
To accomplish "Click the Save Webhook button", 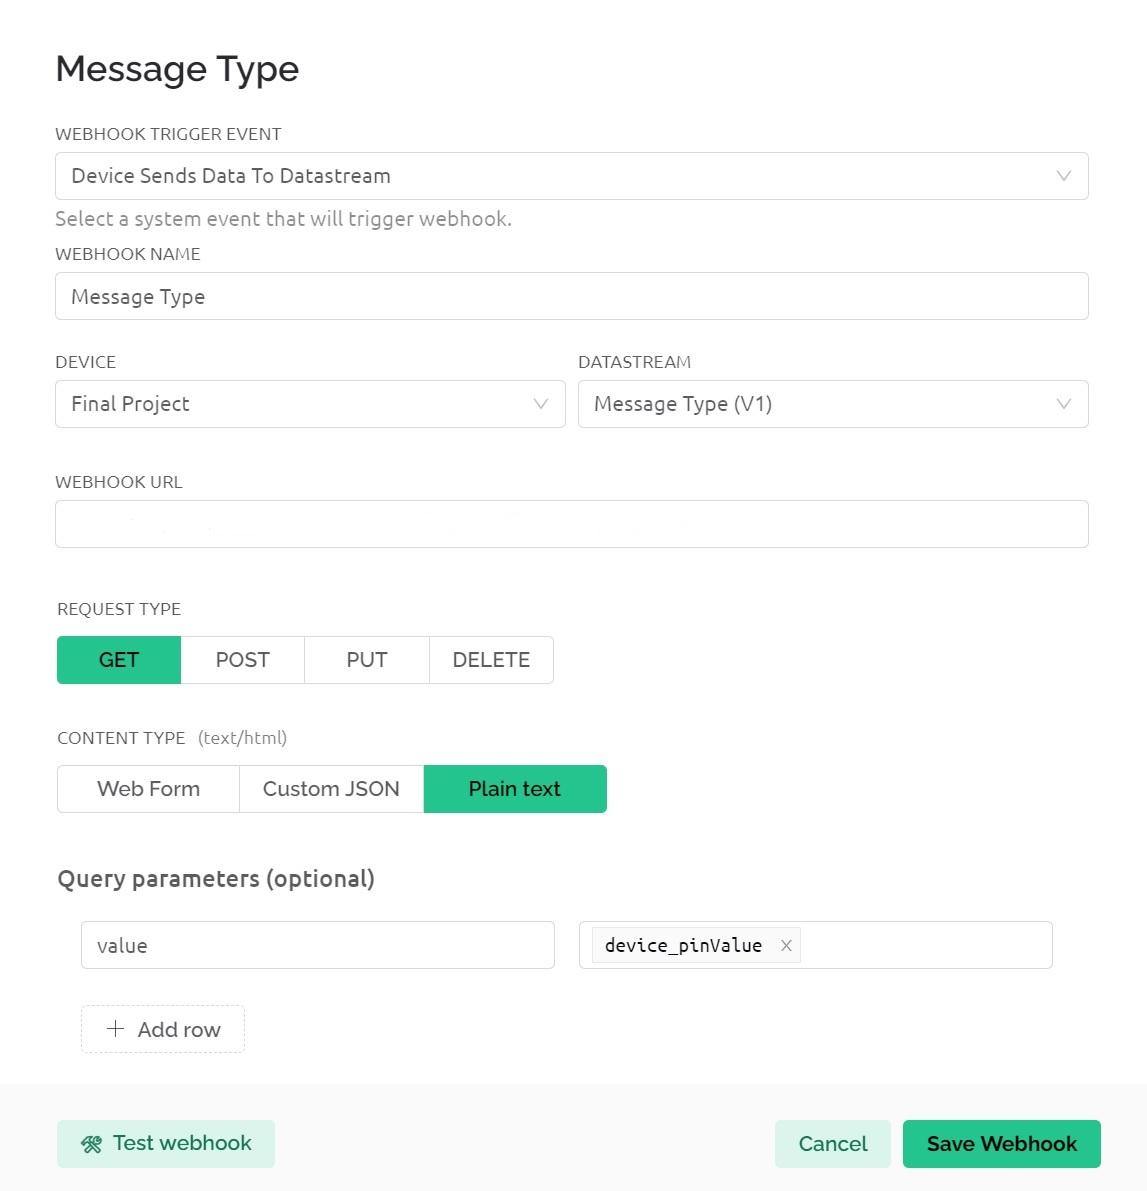I will (1001, 1144).
